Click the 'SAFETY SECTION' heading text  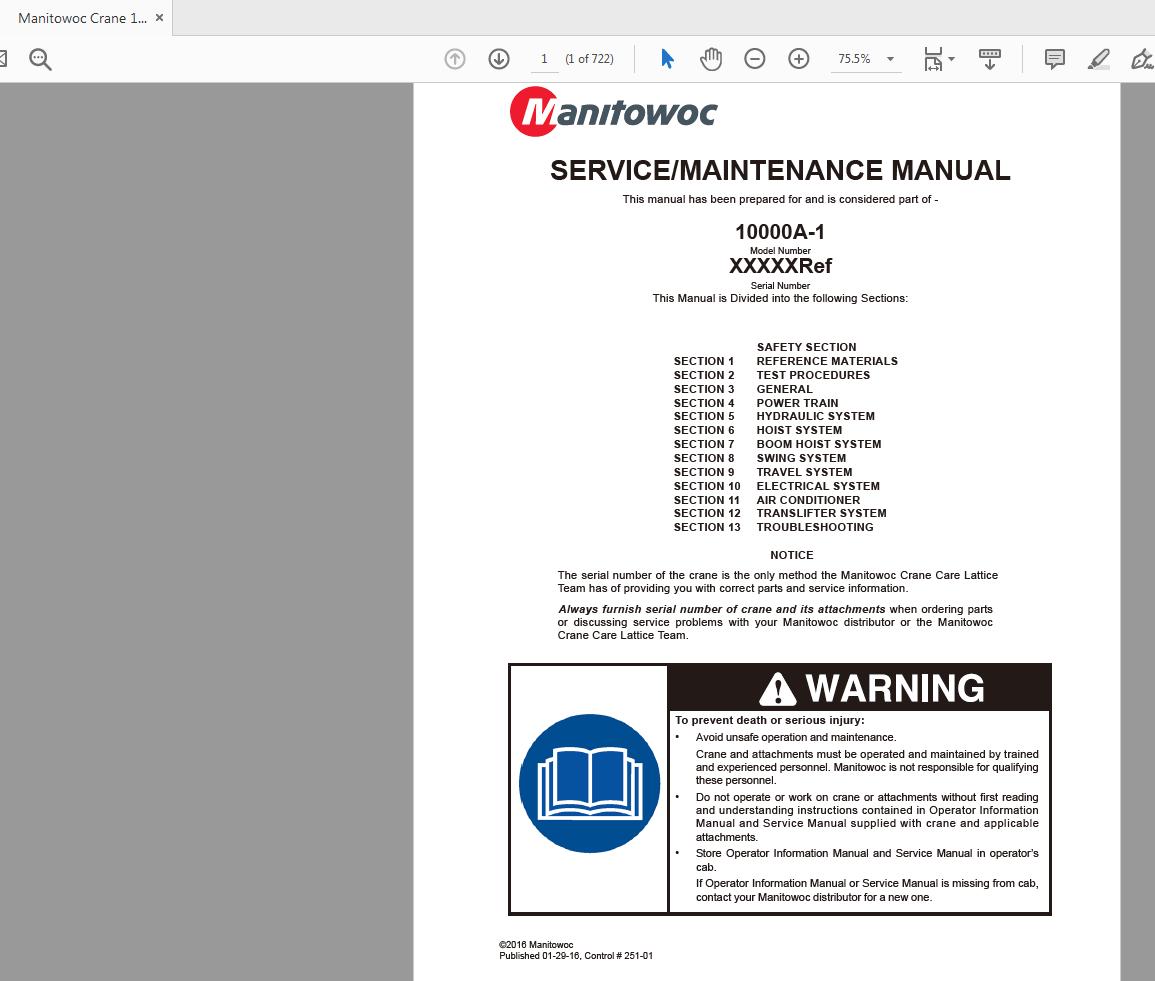[x=807, y=347]
